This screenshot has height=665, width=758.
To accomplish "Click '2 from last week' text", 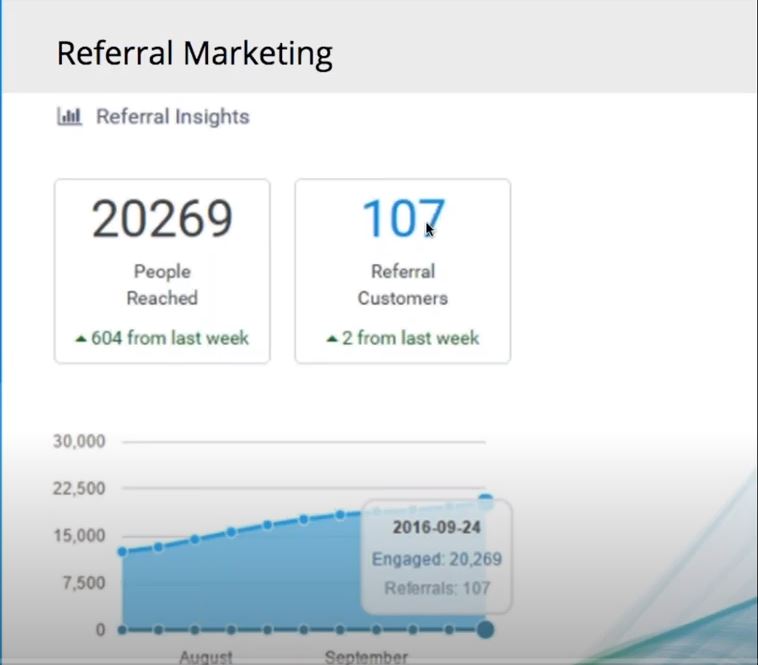I will [410, 338].
